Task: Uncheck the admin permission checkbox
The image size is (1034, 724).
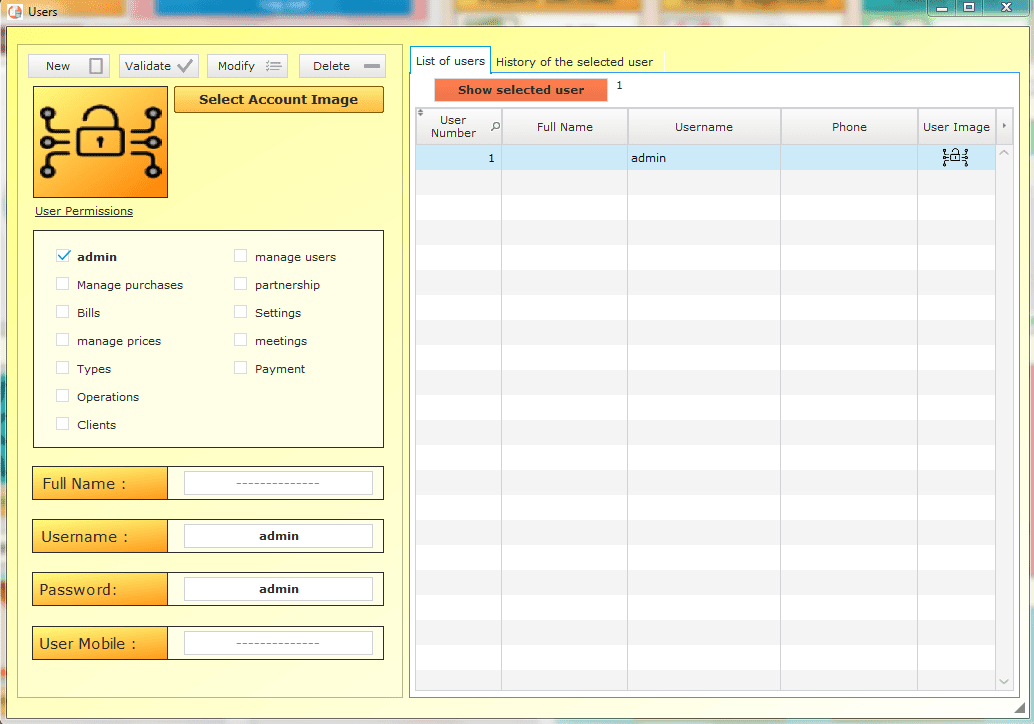Action: click(64, 256)
